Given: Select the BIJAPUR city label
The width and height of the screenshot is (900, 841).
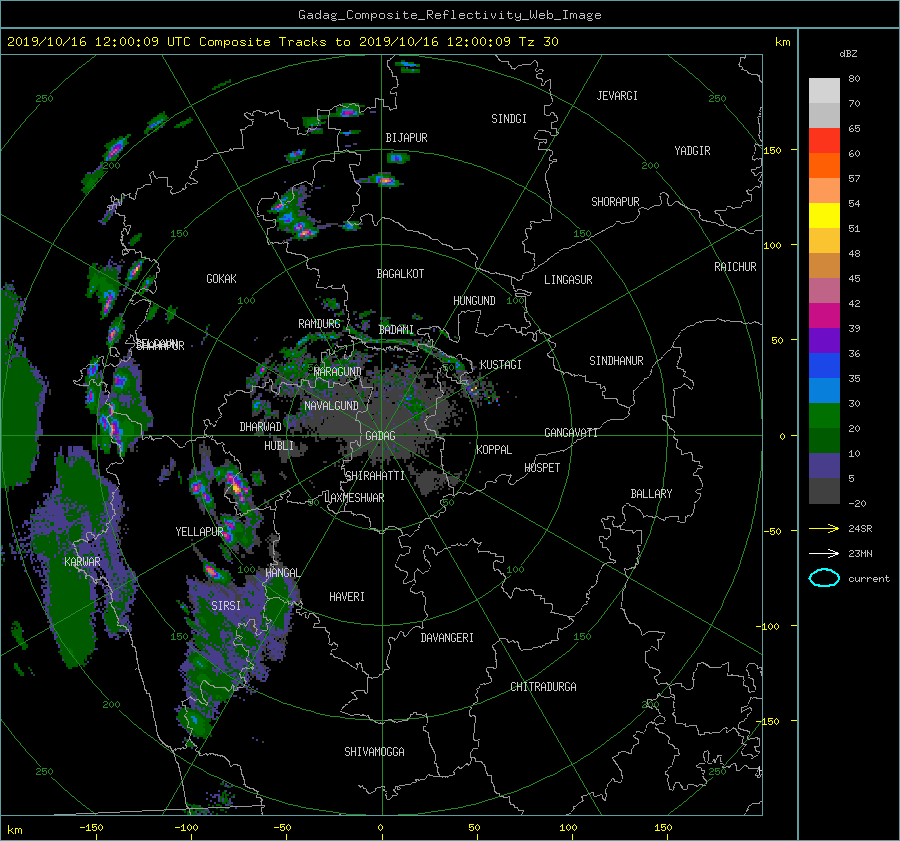Looking at the screenshot, I should 406,138.
